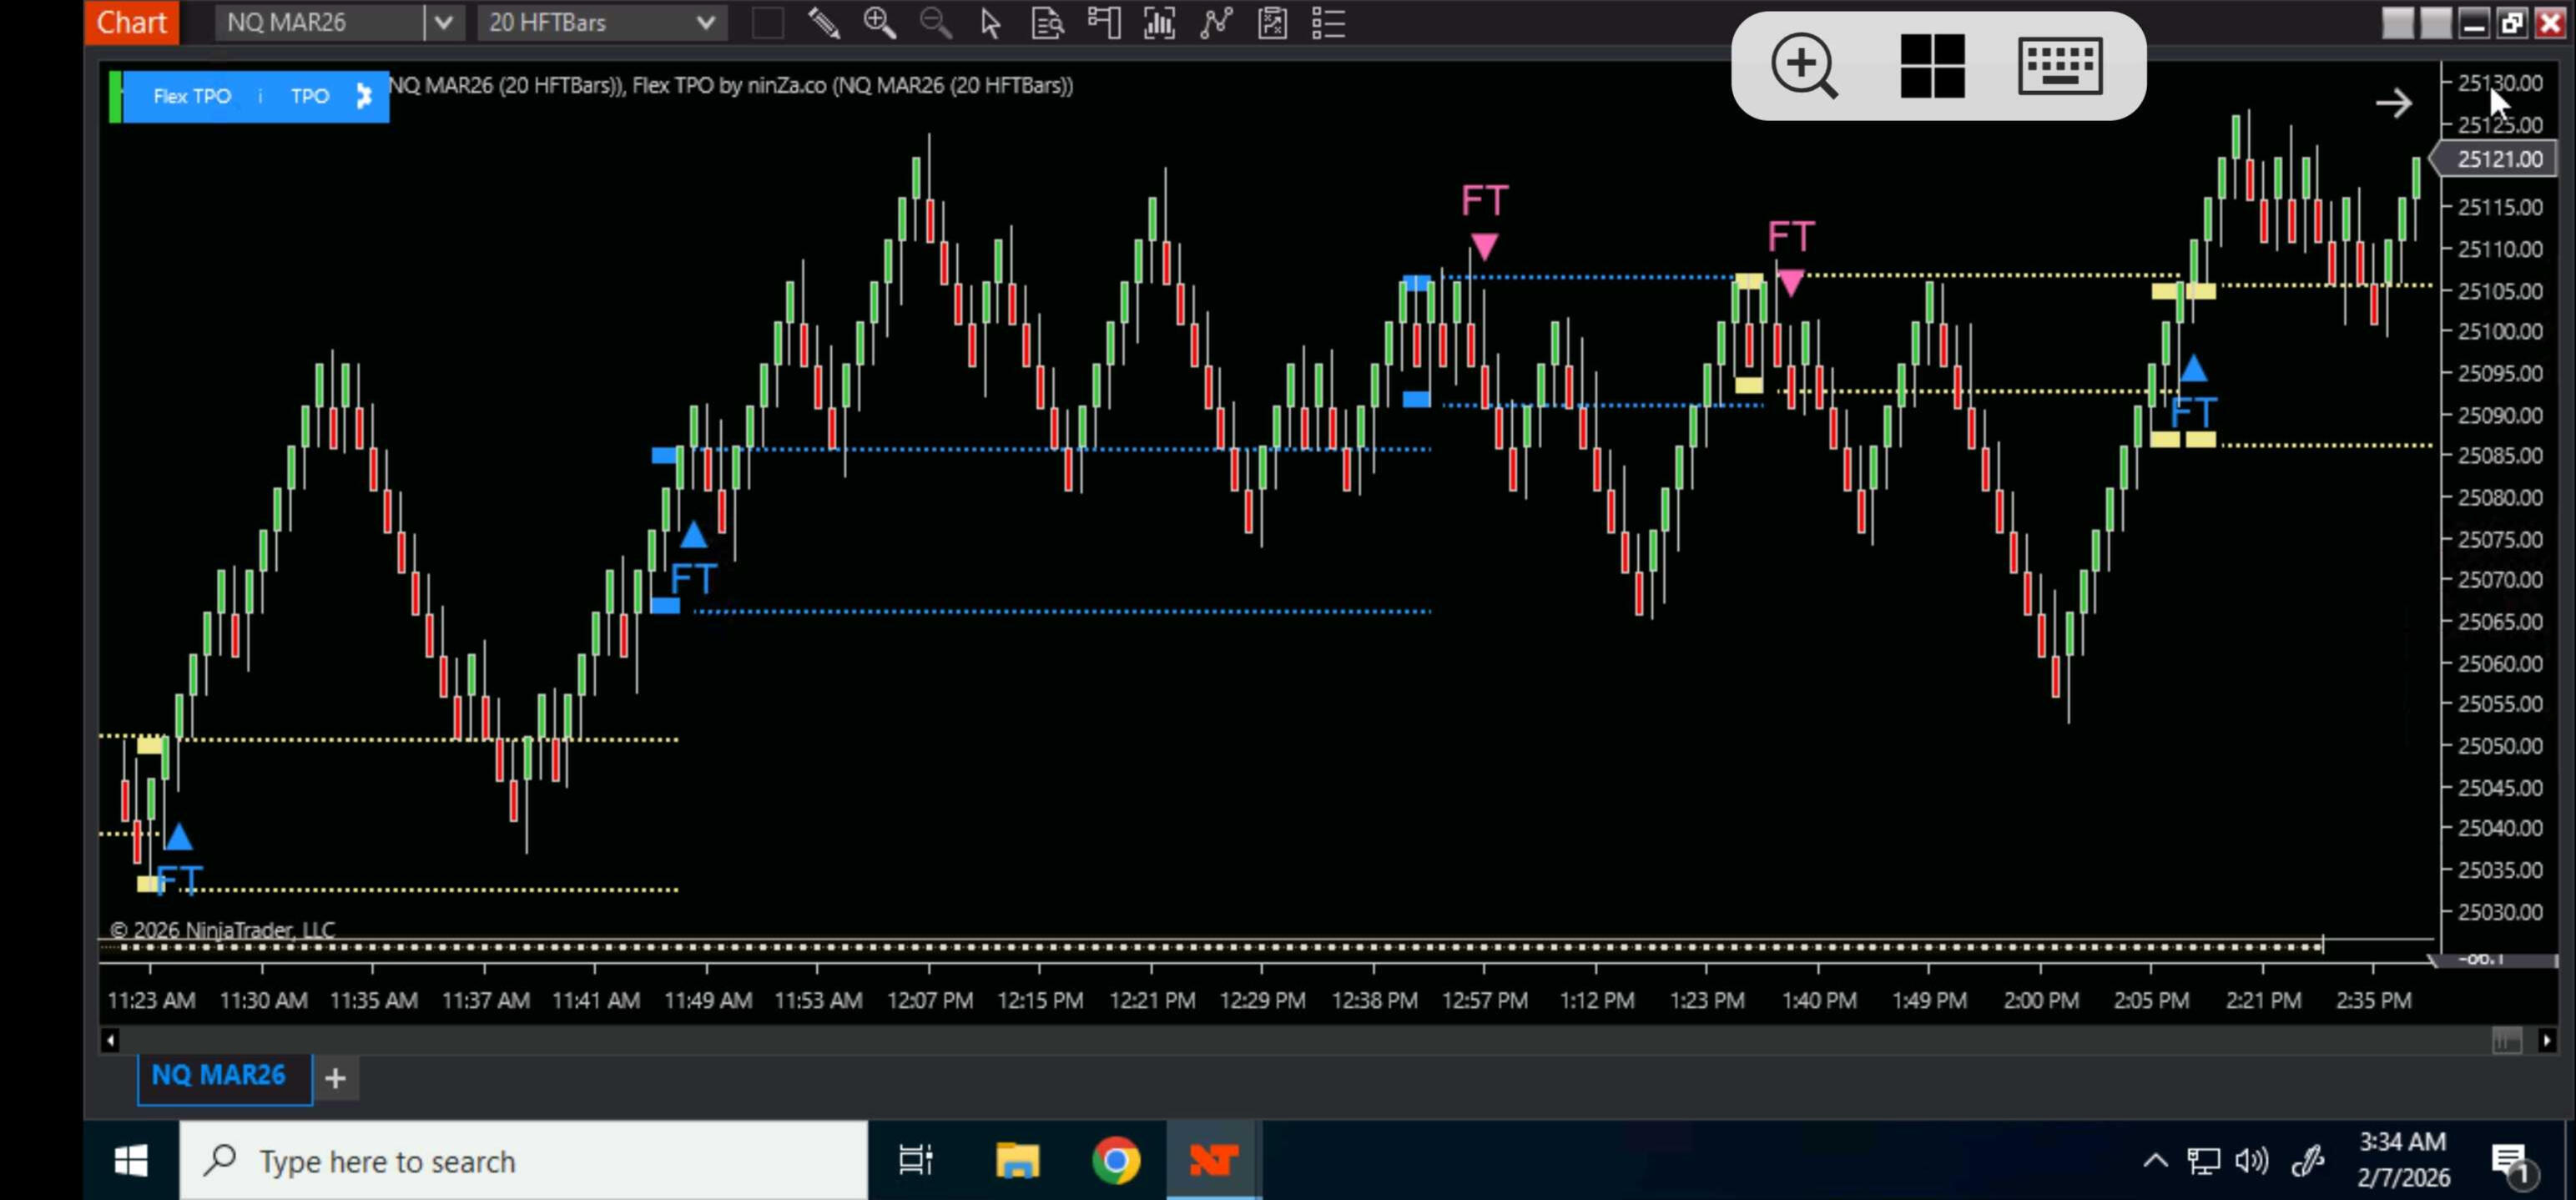This screenshot has height=1200, width=2576.
Task: Open the chart Properties list icon
Action: click(x=1328, y=23)
